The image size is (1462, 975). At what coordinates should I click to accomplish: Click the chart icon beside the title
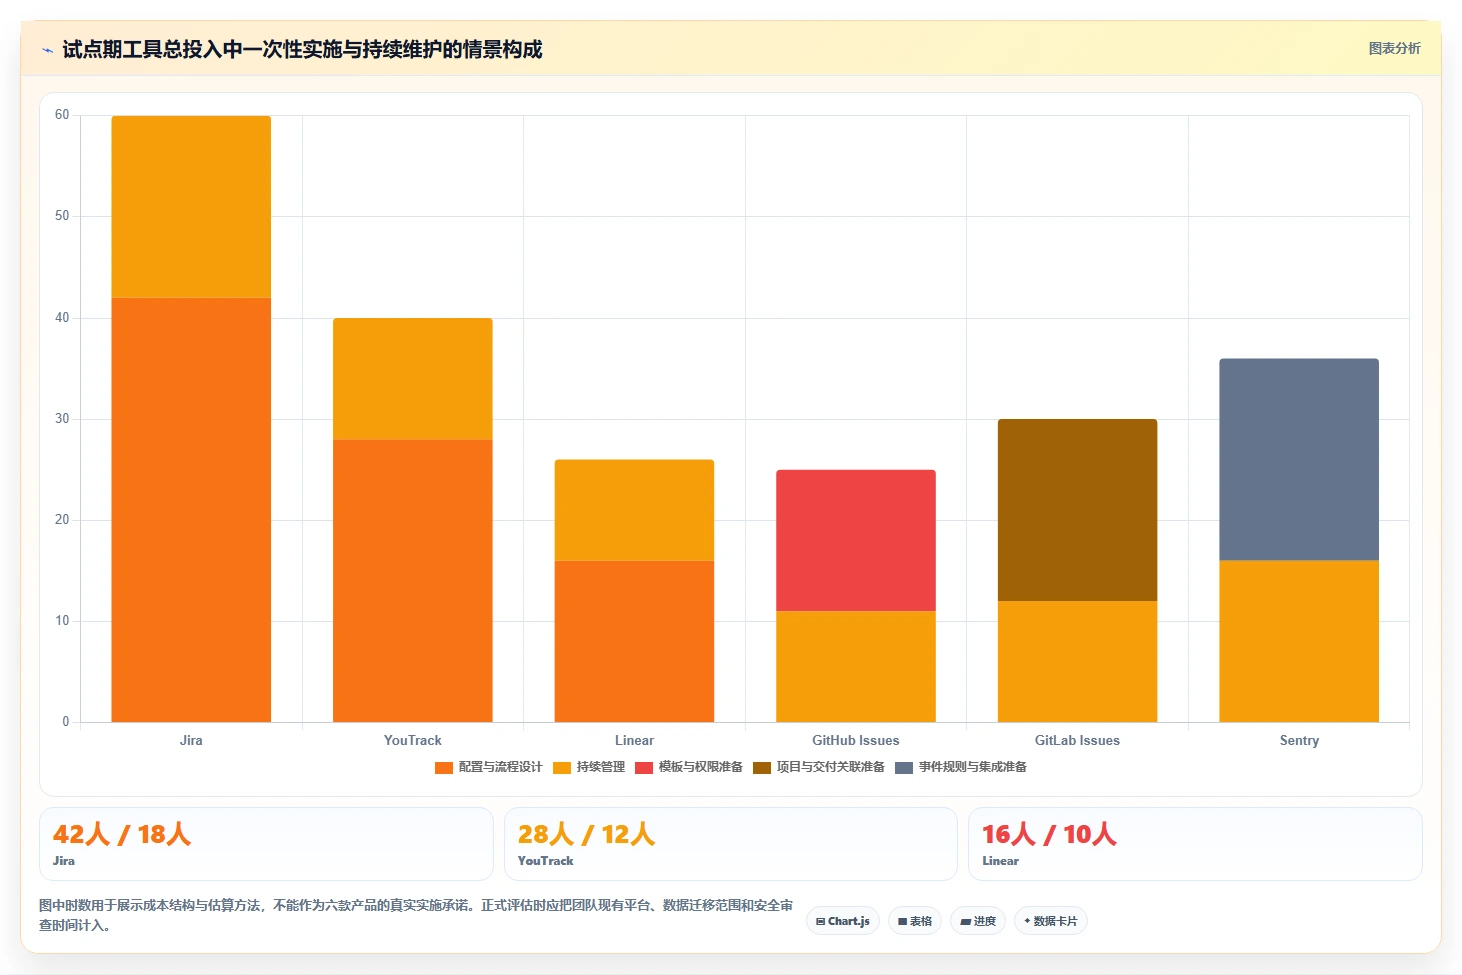[x=47, y=50]
